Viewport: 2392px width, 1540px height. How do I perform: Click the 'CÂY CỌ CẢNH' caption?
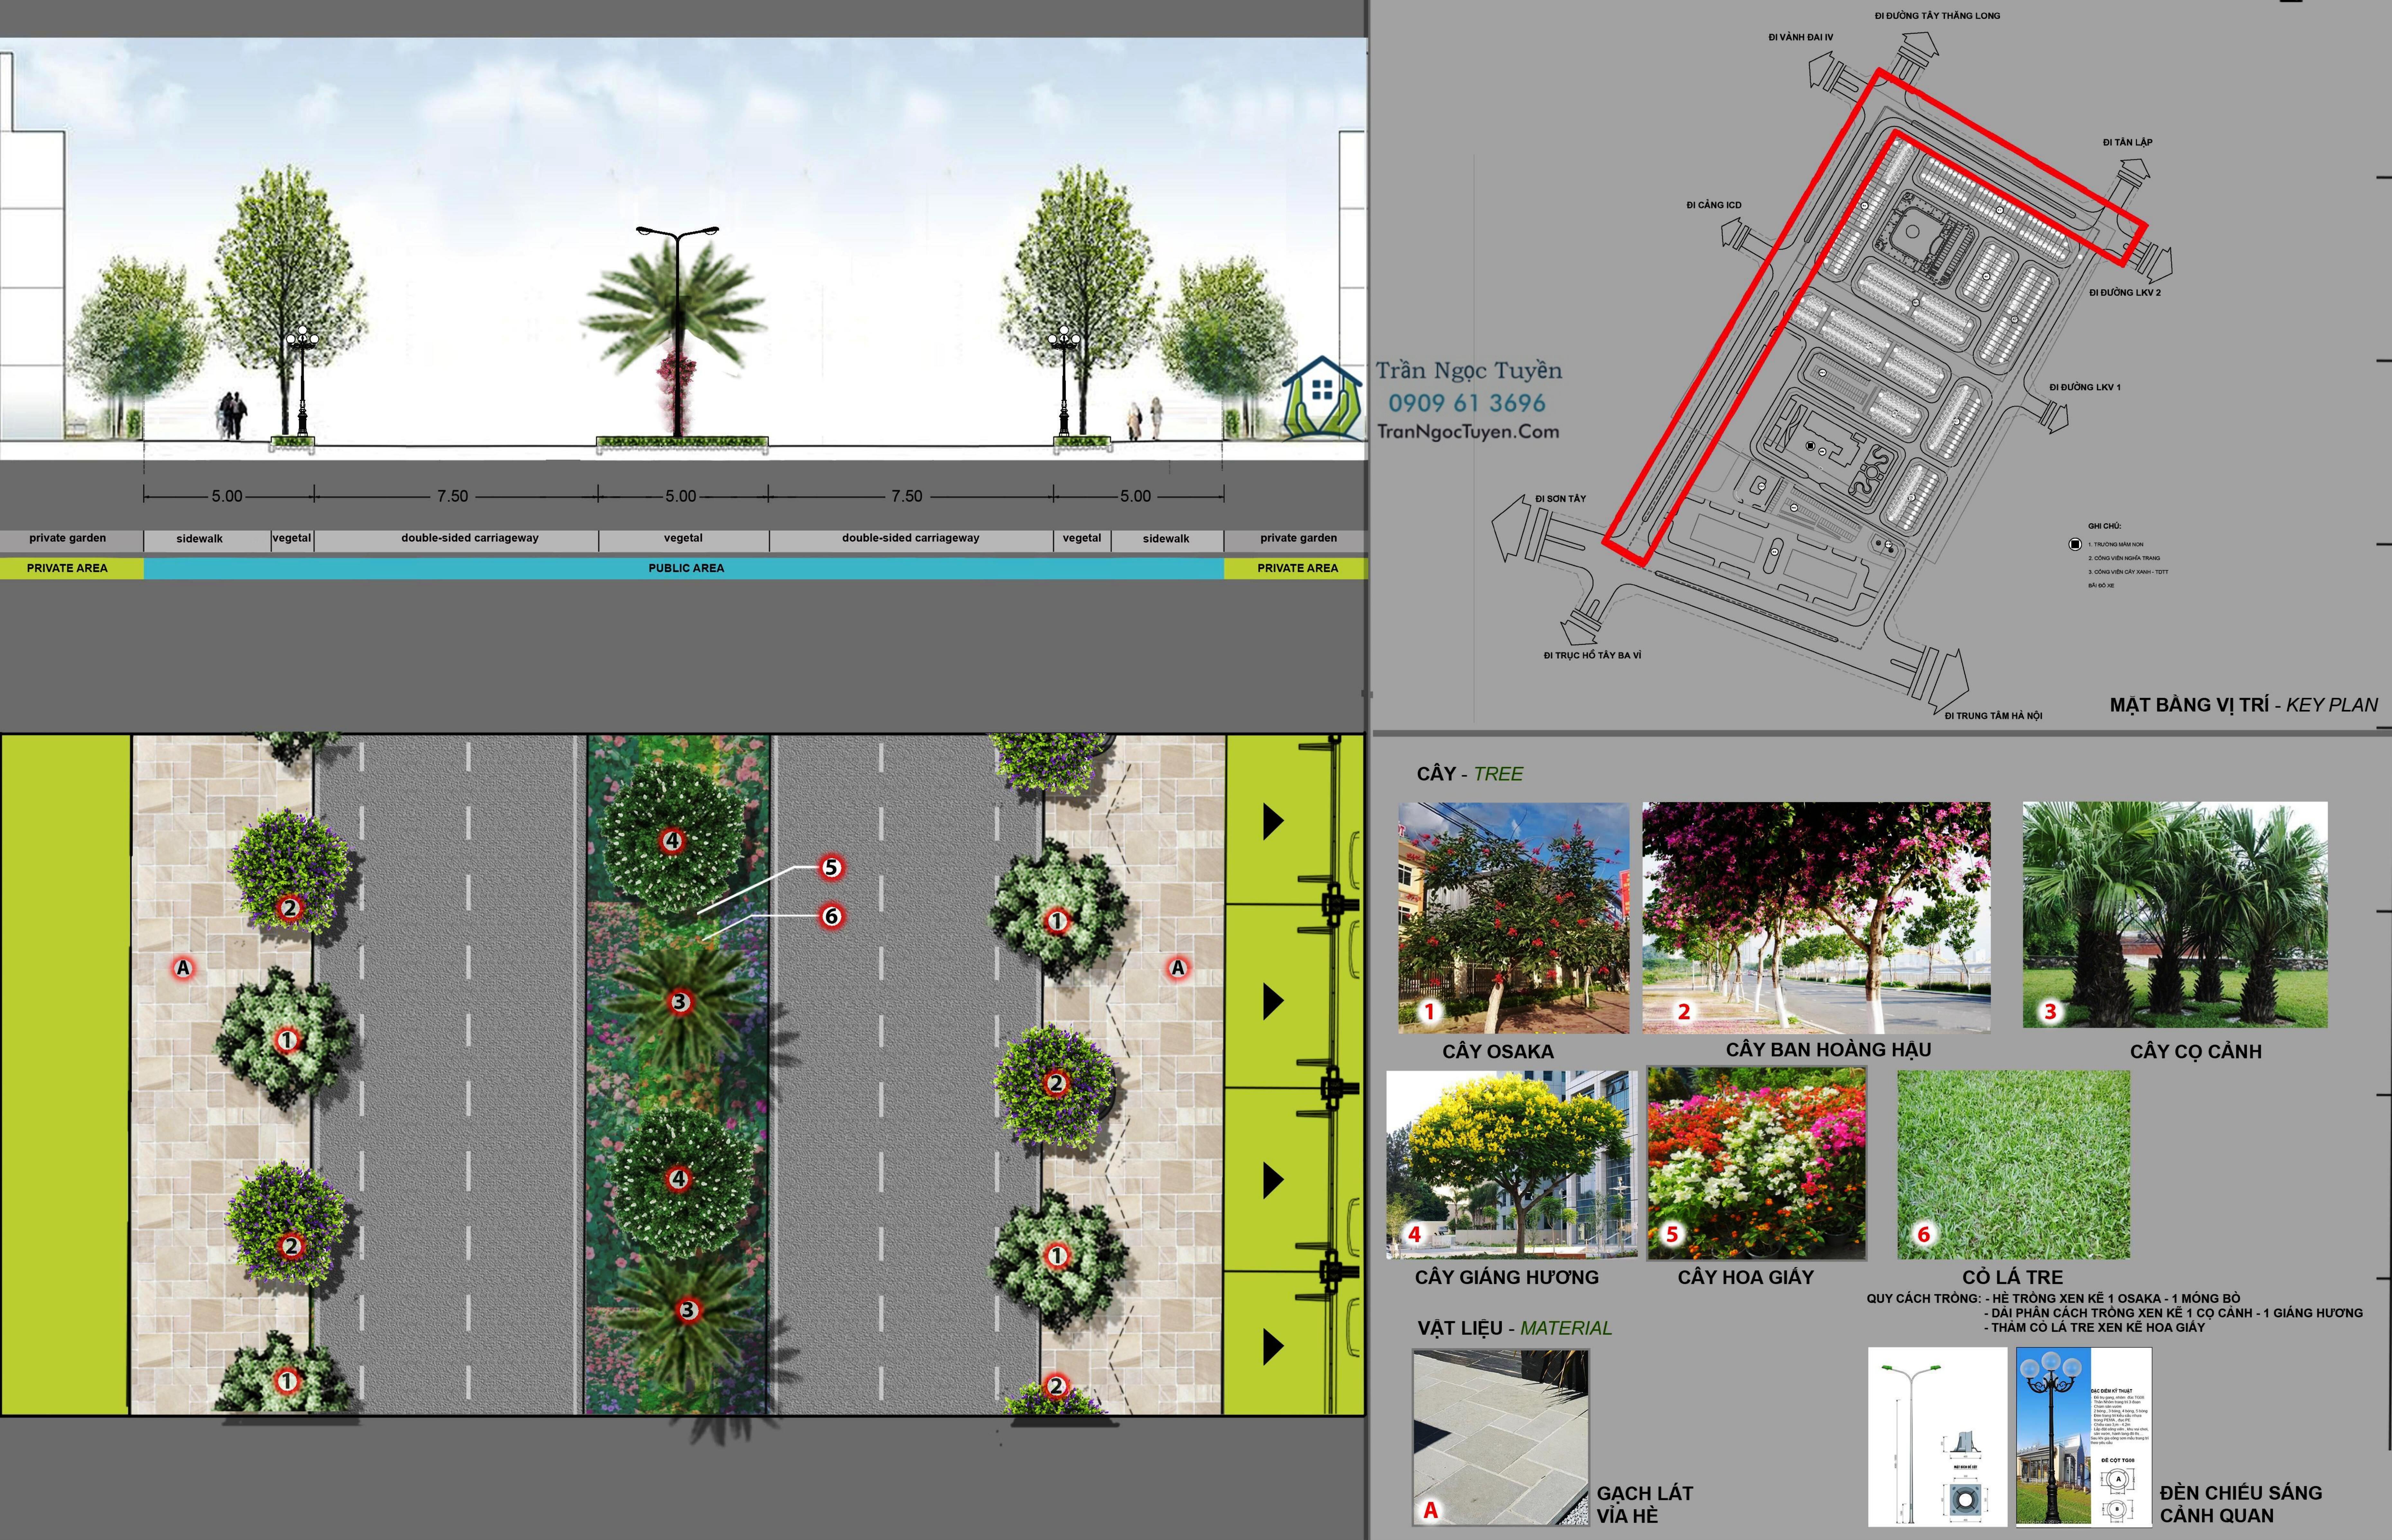tap(2196, 1052)
